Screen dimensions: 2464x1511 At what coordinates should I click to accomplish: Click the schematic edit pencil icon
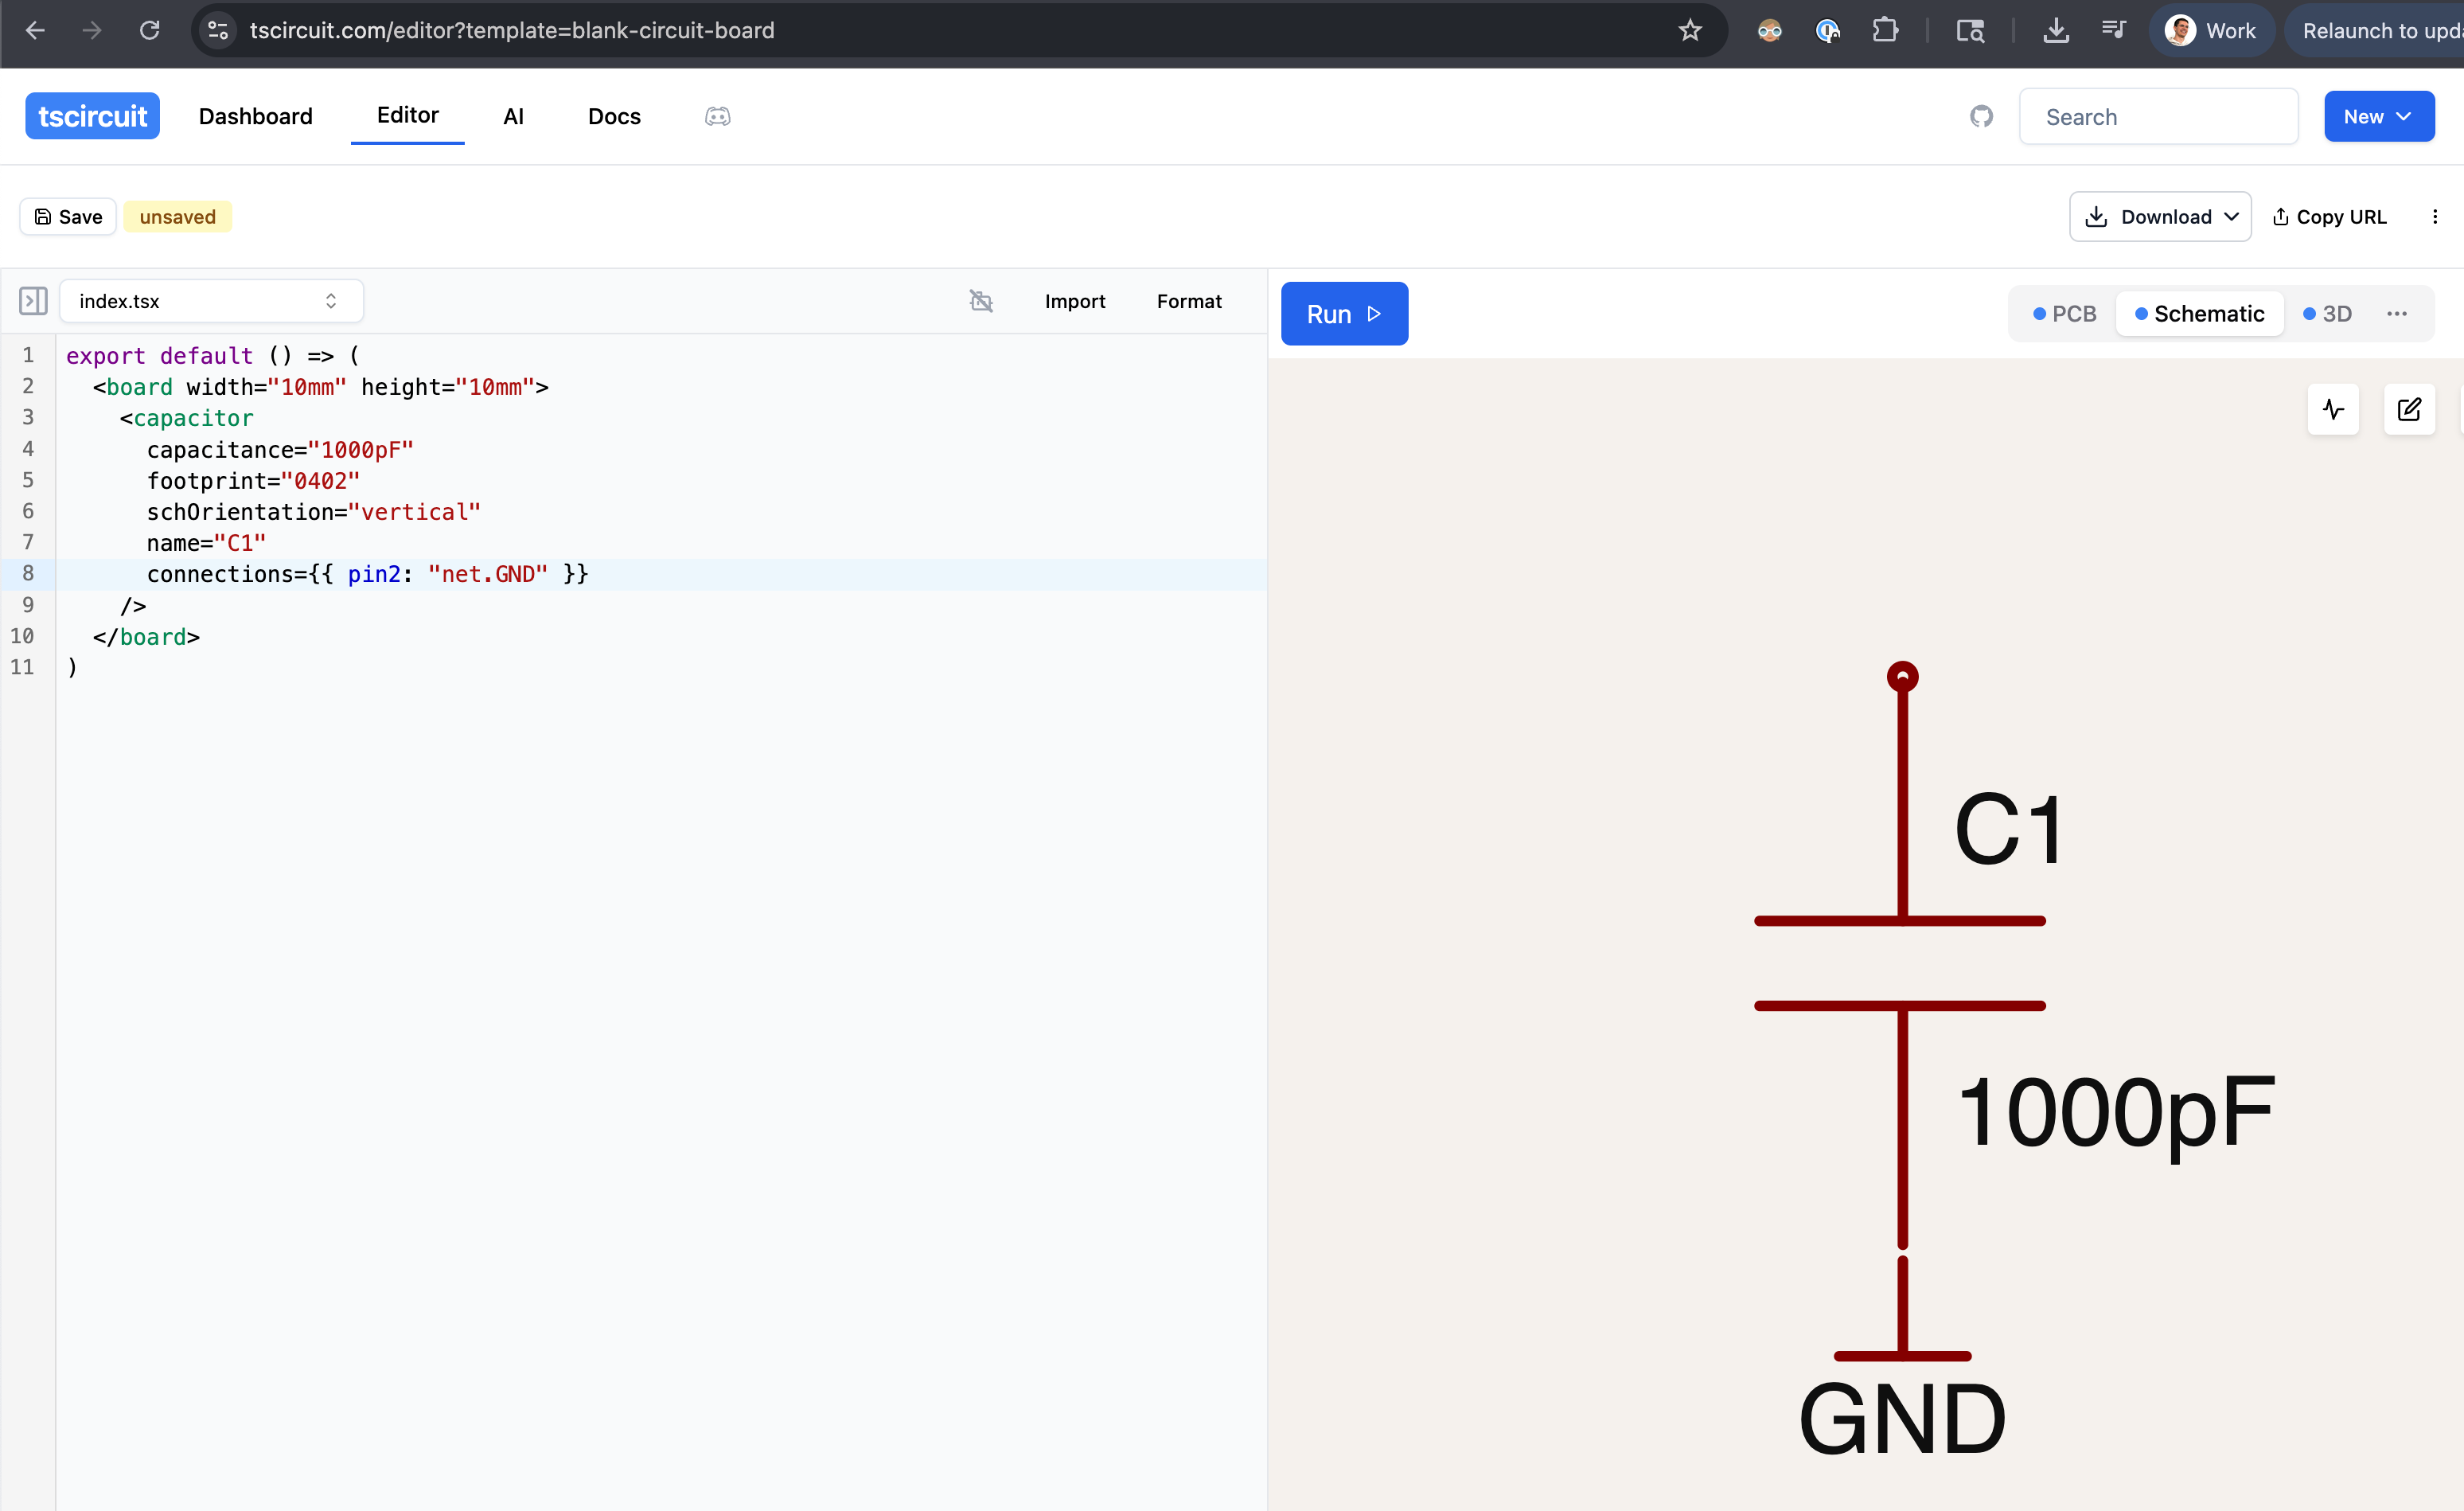tap(2408, 409)
